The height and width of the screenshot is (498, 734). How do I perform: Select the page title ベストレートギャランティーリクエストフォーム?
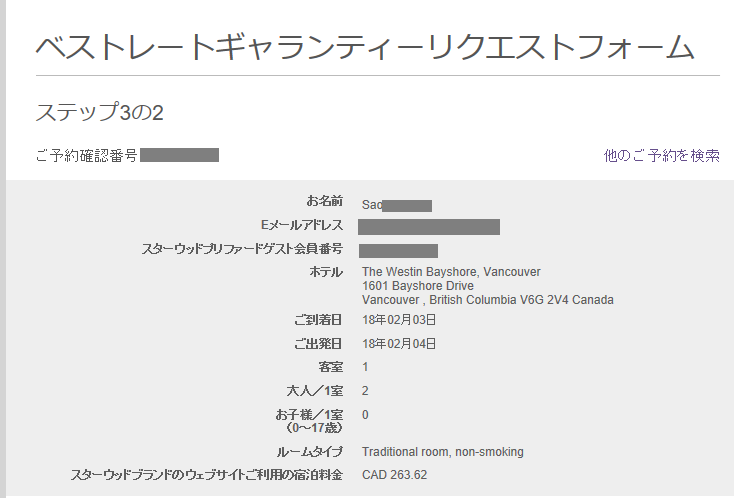pyautogui.click(x=365, y=47)
